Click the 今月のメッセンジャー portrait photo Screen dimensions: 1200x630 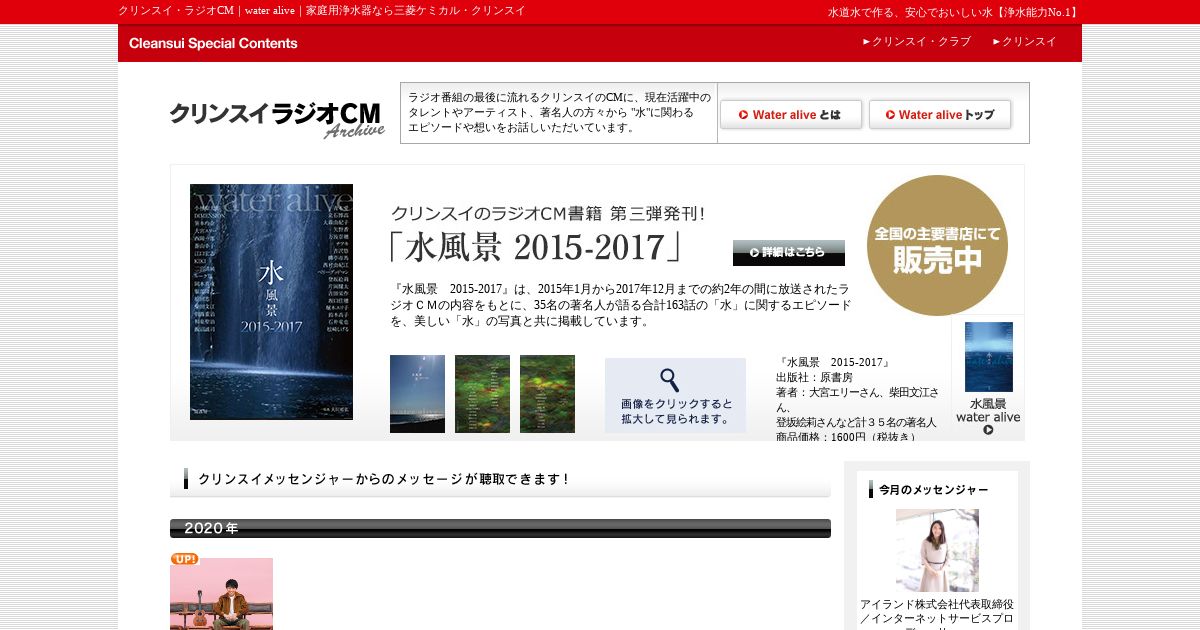point(937,550)
